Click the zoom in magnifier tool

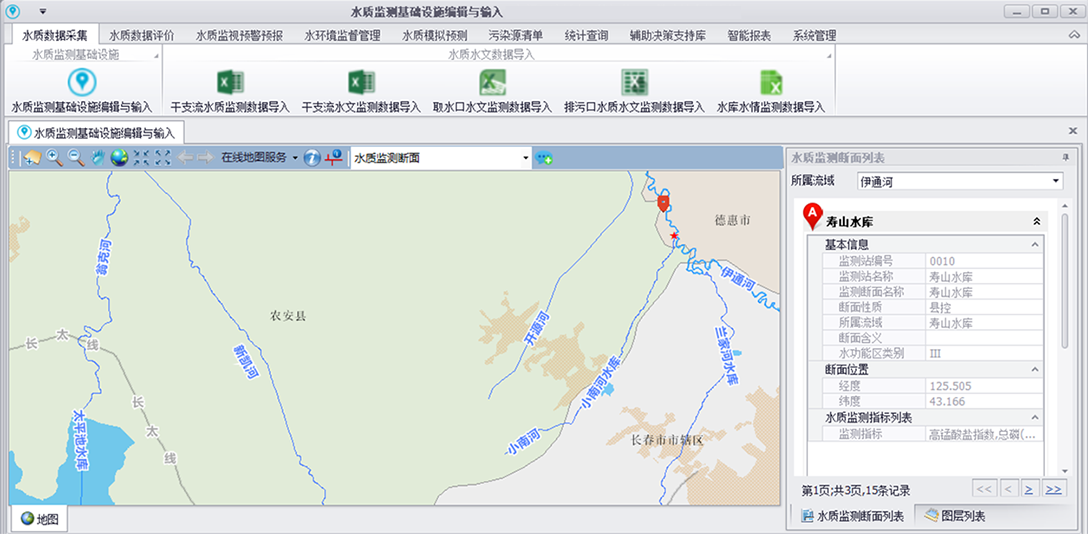coord(54,158)
